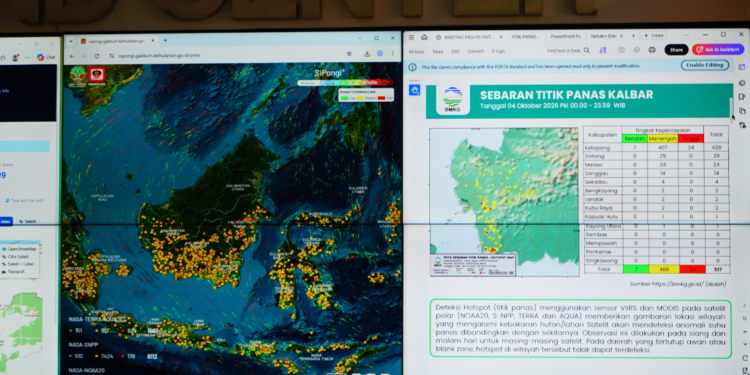
Task: Click green Low swatch in hotspot legend
Action: tap(344, 98)
